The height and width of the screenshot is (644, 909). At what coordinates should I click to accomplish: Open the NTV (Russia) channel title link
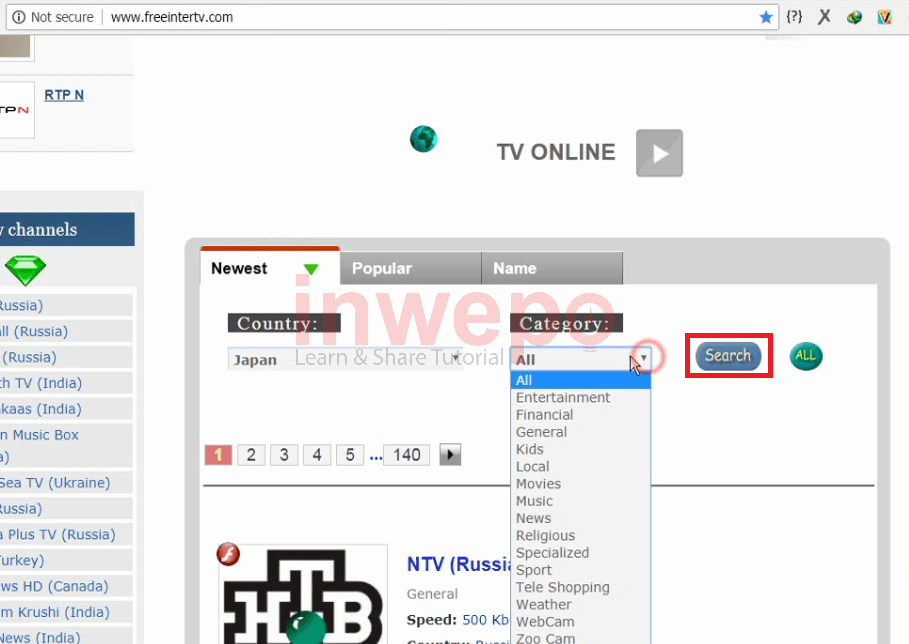[459, 564]
